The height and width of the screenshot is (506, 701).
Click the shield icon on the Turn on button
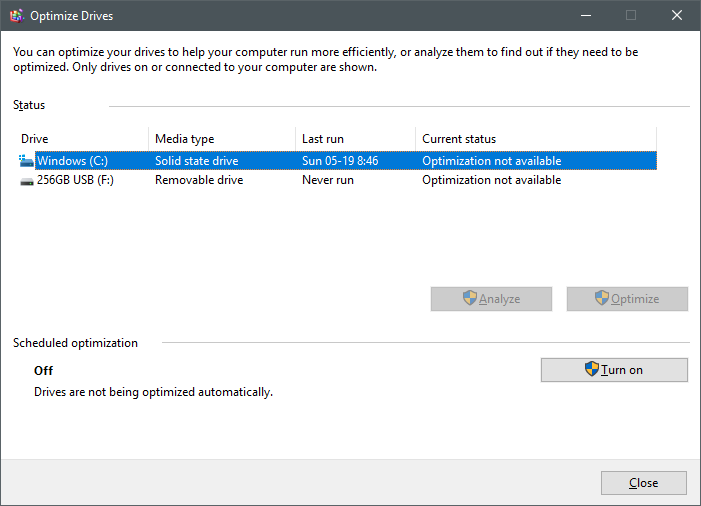(592, 369)
